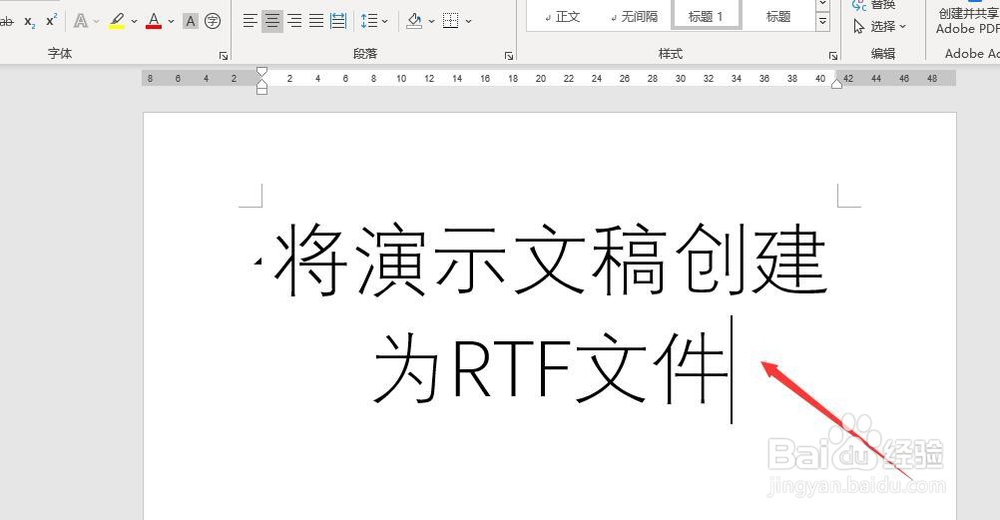Justify the paragraph text
The image size is (1000, 520).
tap(316, 21)
